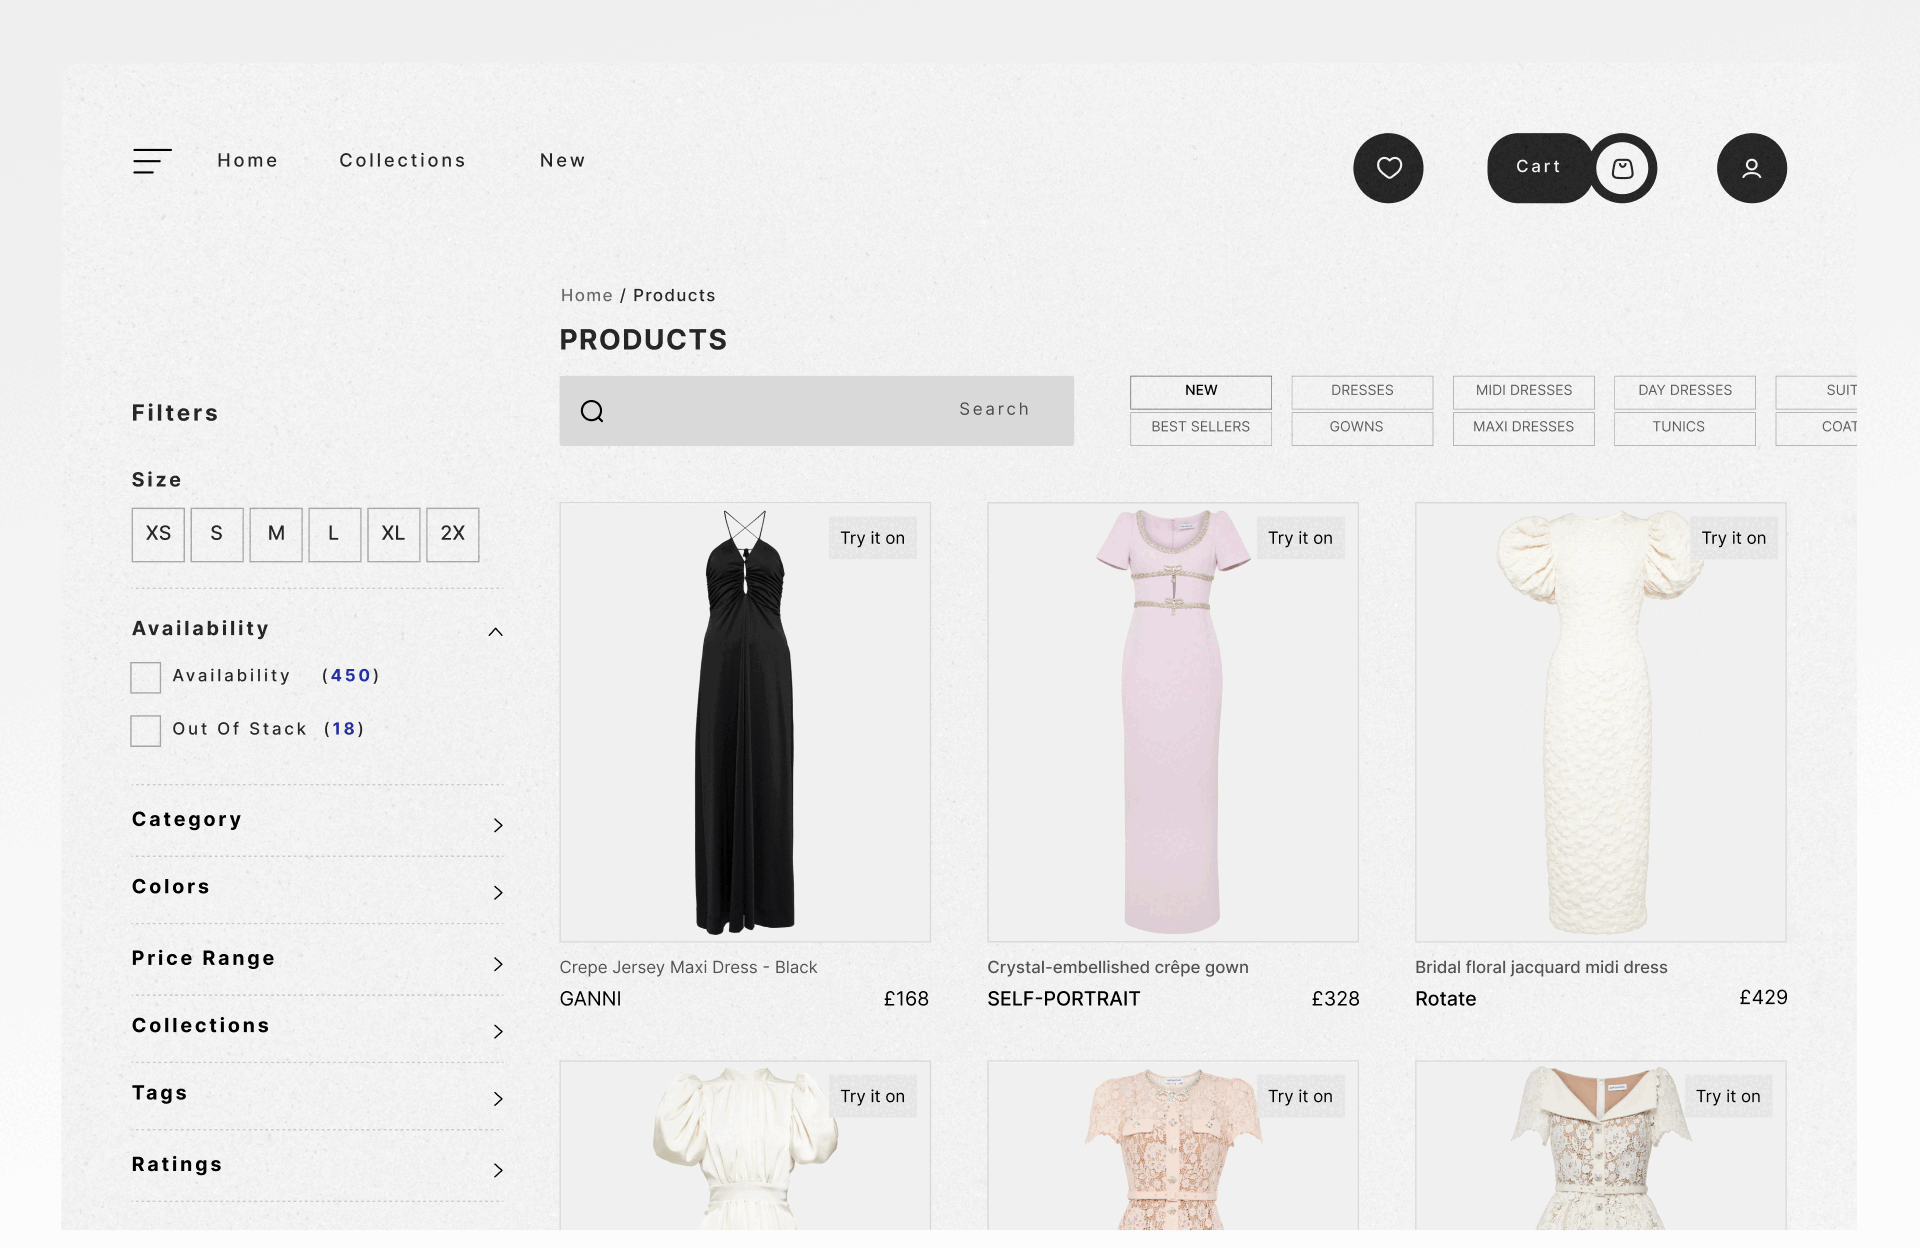Click Try it on for GANNI dress

[x=872, y=538]
